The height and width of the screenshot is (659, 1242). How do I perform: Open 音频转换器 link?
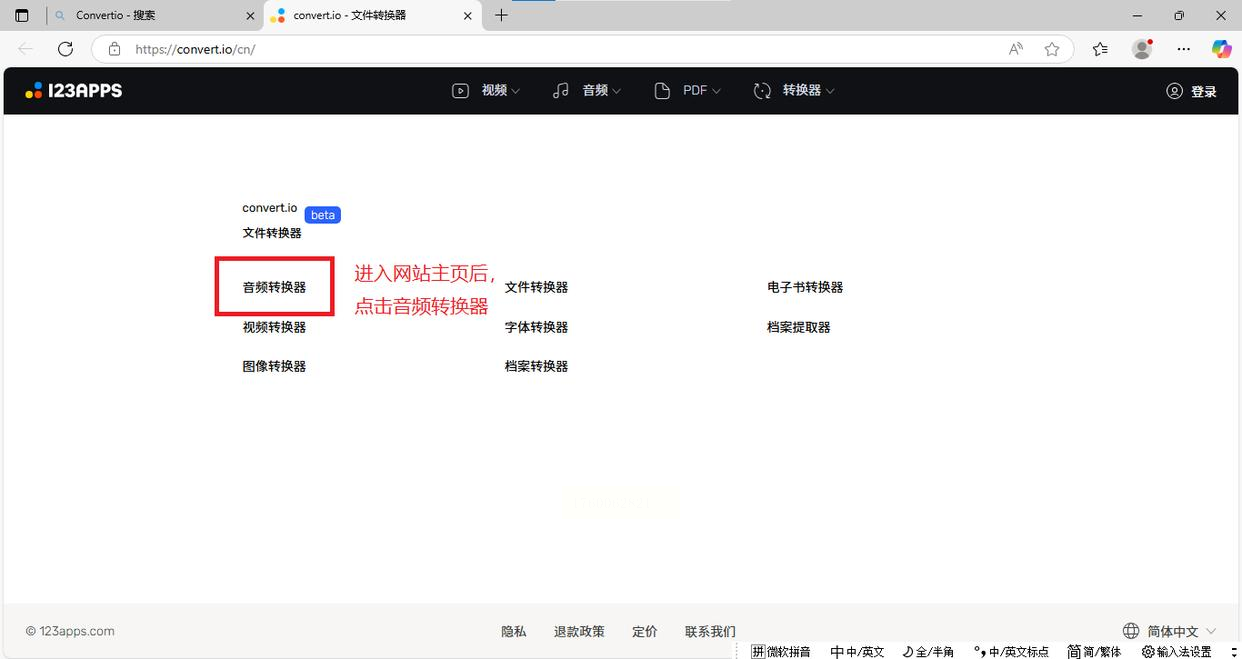(x=274, y=287)
